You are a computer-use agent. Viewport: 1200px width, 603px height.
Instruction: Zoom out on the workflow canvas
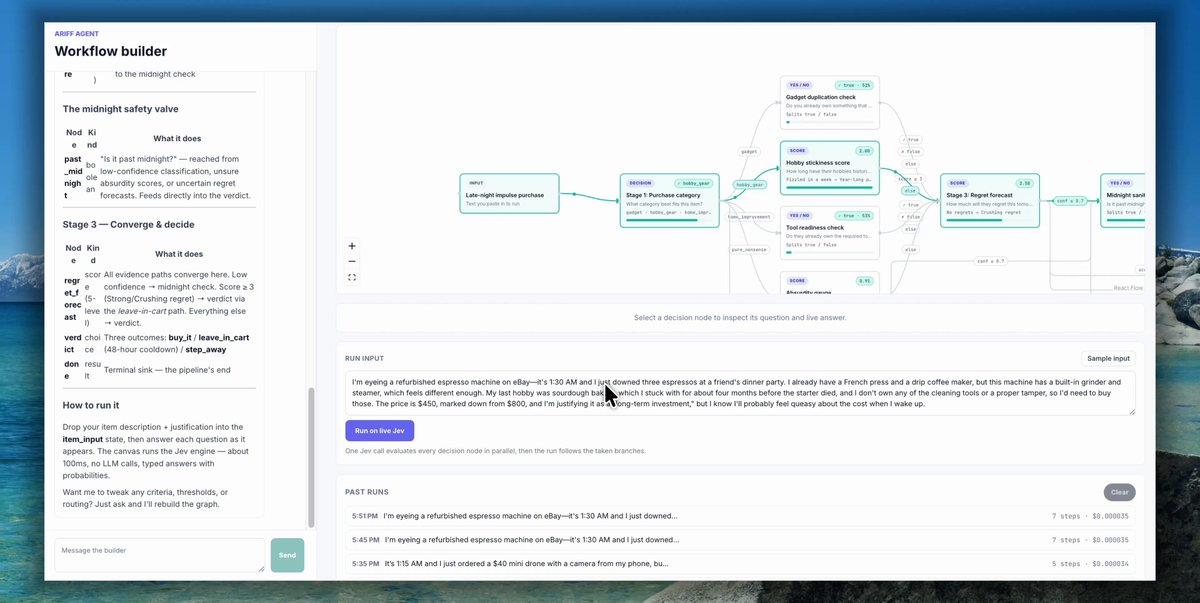[352, 261]
